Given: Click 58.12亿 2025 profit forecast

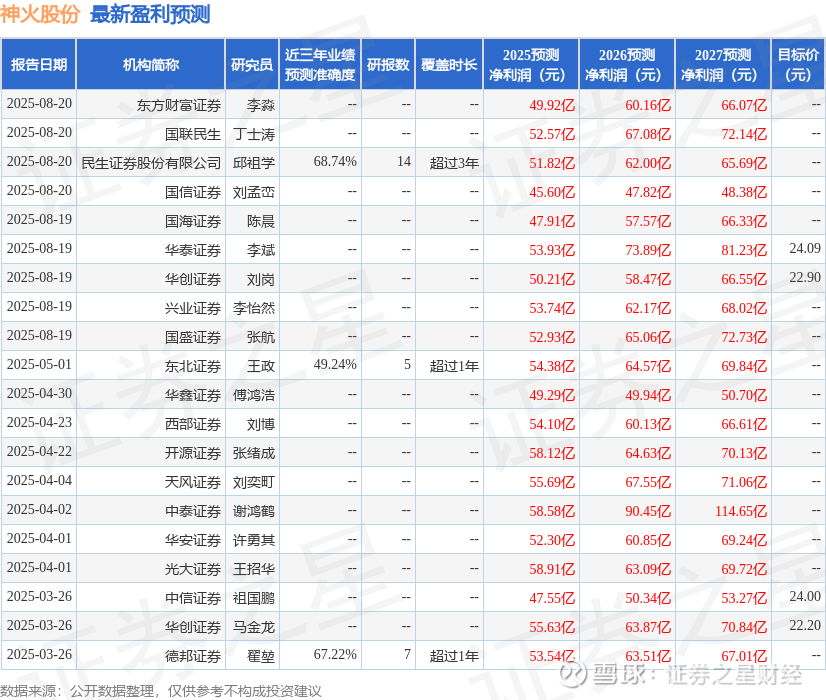Looking at the screenshot, I should pos(552,453).
